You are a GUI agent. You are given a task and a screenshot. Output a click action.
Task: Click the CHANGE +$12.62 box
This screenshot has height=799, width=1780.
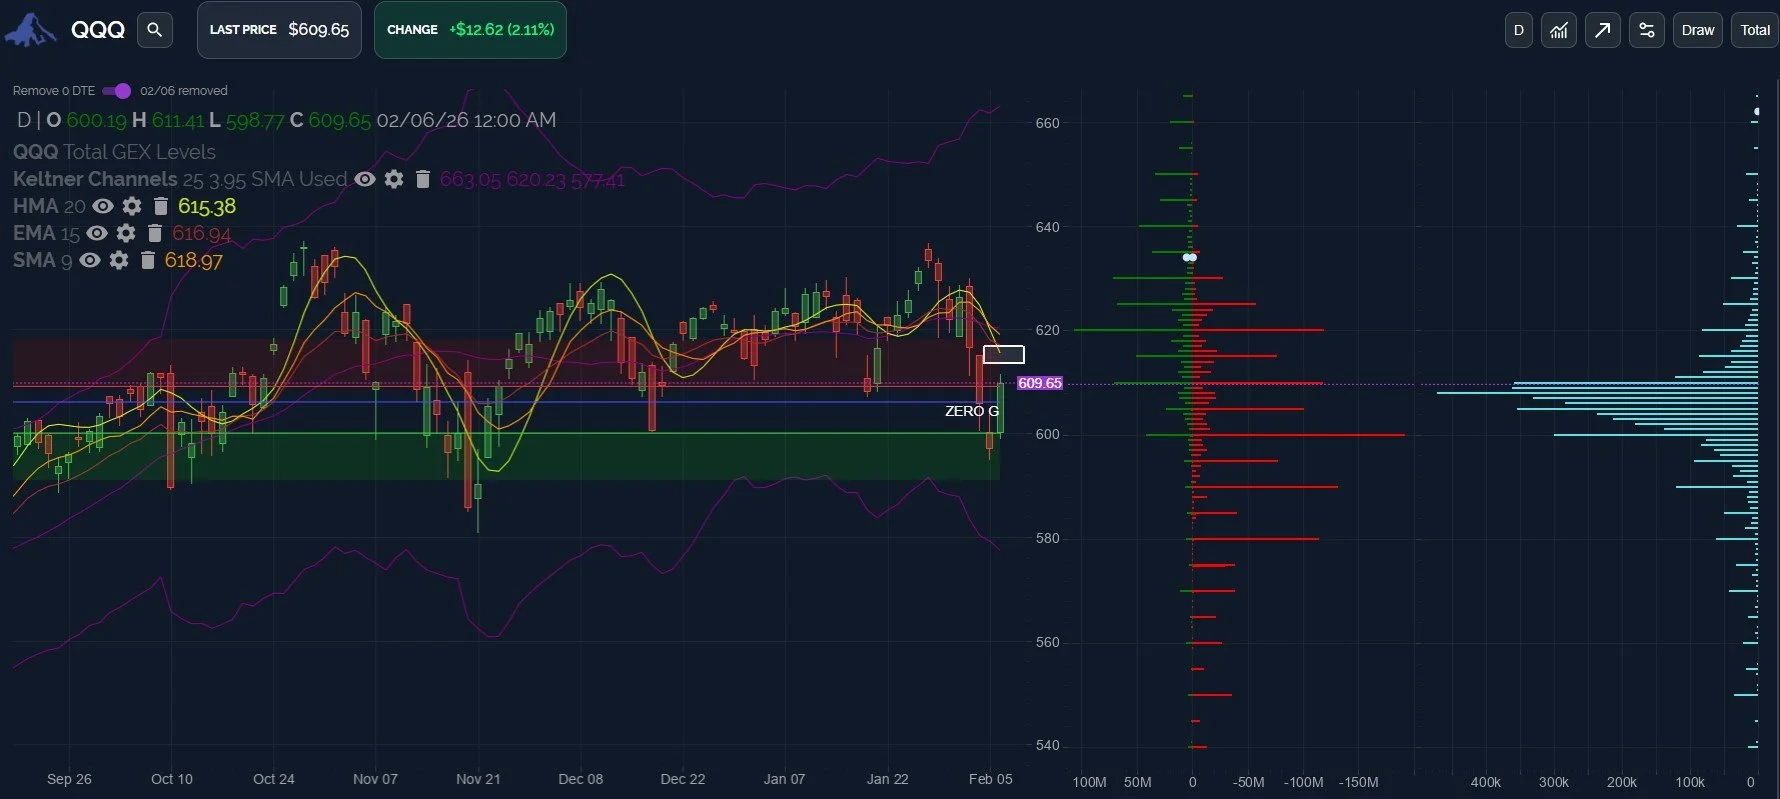(x=470, y=30)
